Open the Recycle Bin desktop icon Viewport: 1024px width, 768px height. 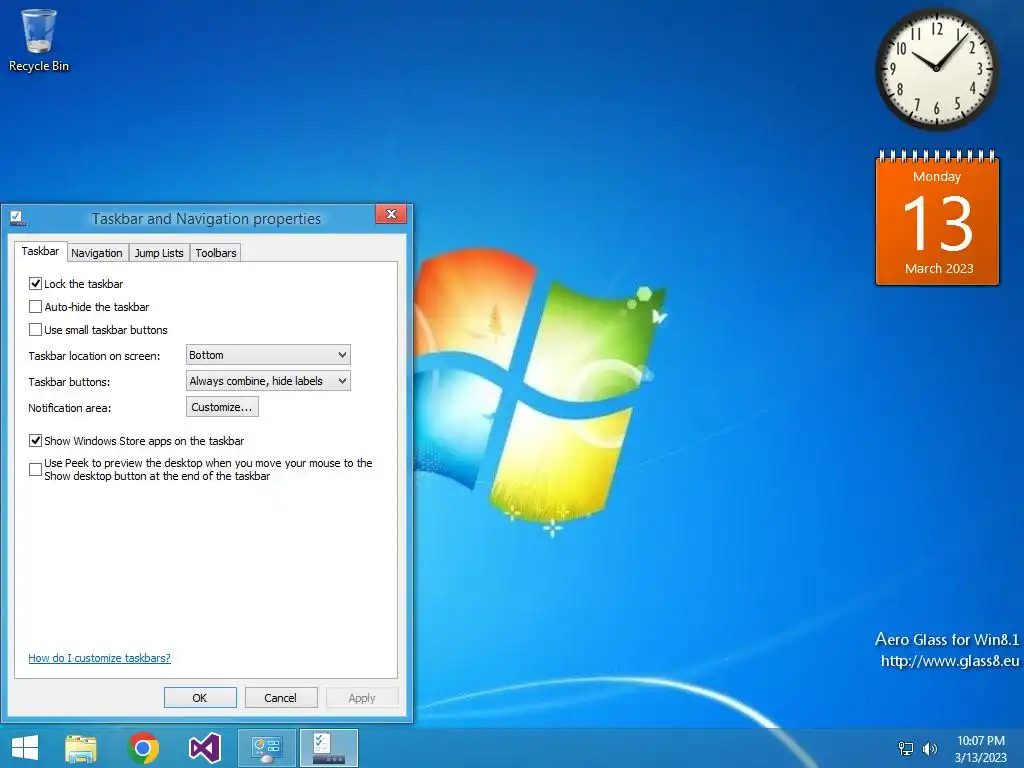(x=39, y=40)
